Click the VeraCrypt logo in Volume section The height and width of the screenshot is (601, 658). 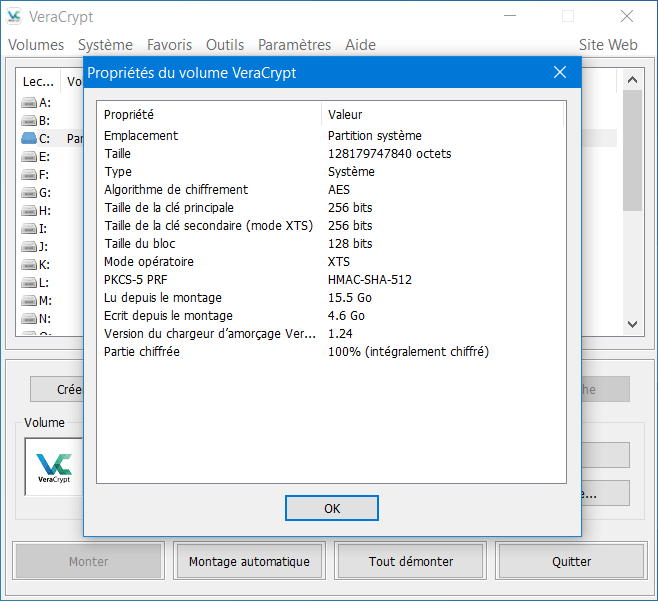click(x=54, y=467)
